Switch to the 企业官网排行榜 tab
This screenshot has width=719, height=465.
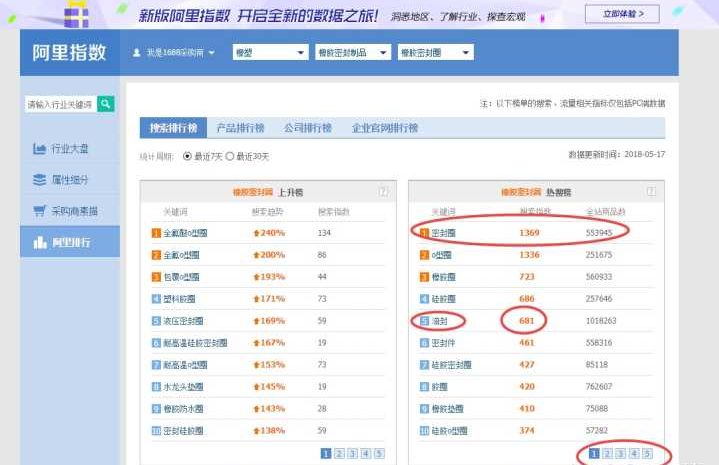(x=385, y=128)
